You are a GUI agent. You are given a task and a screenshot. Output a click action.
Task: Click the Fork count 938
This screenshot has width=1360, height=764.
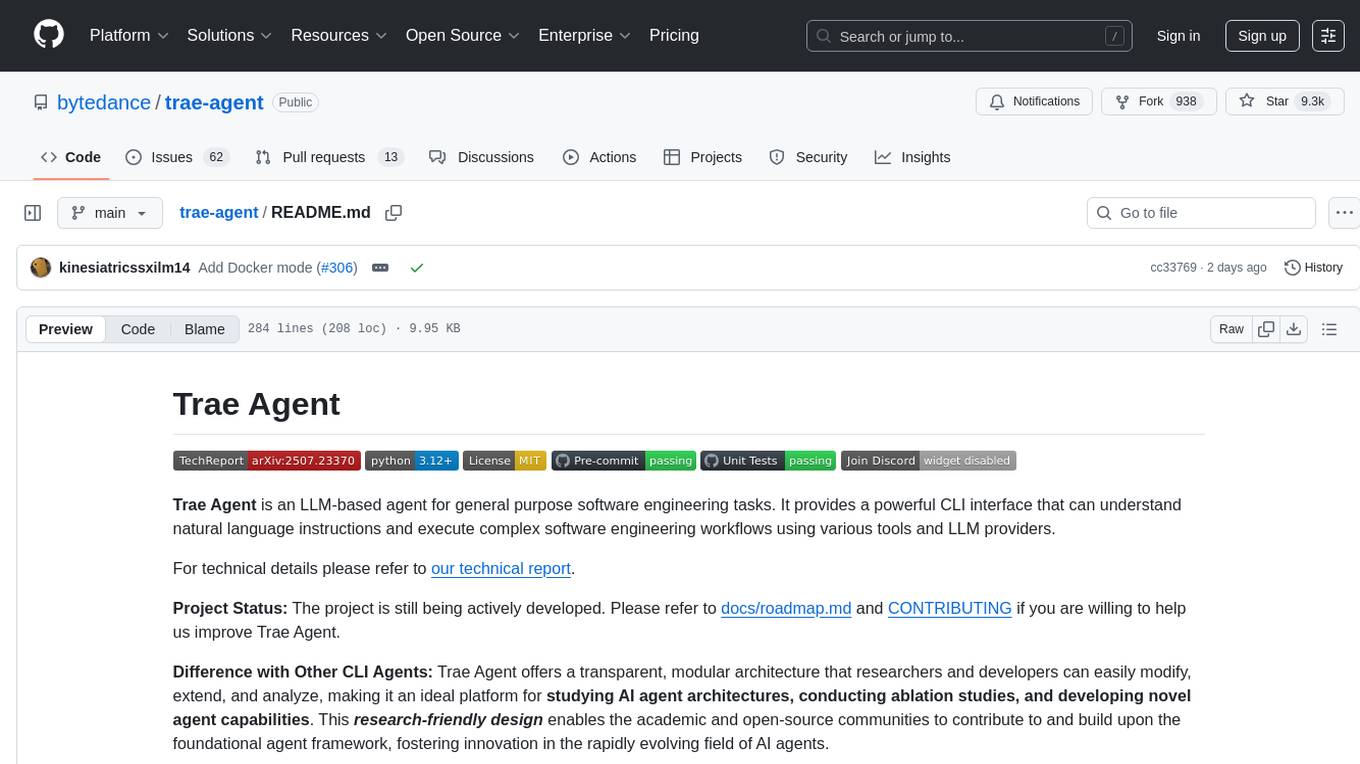coord(1186,102)
